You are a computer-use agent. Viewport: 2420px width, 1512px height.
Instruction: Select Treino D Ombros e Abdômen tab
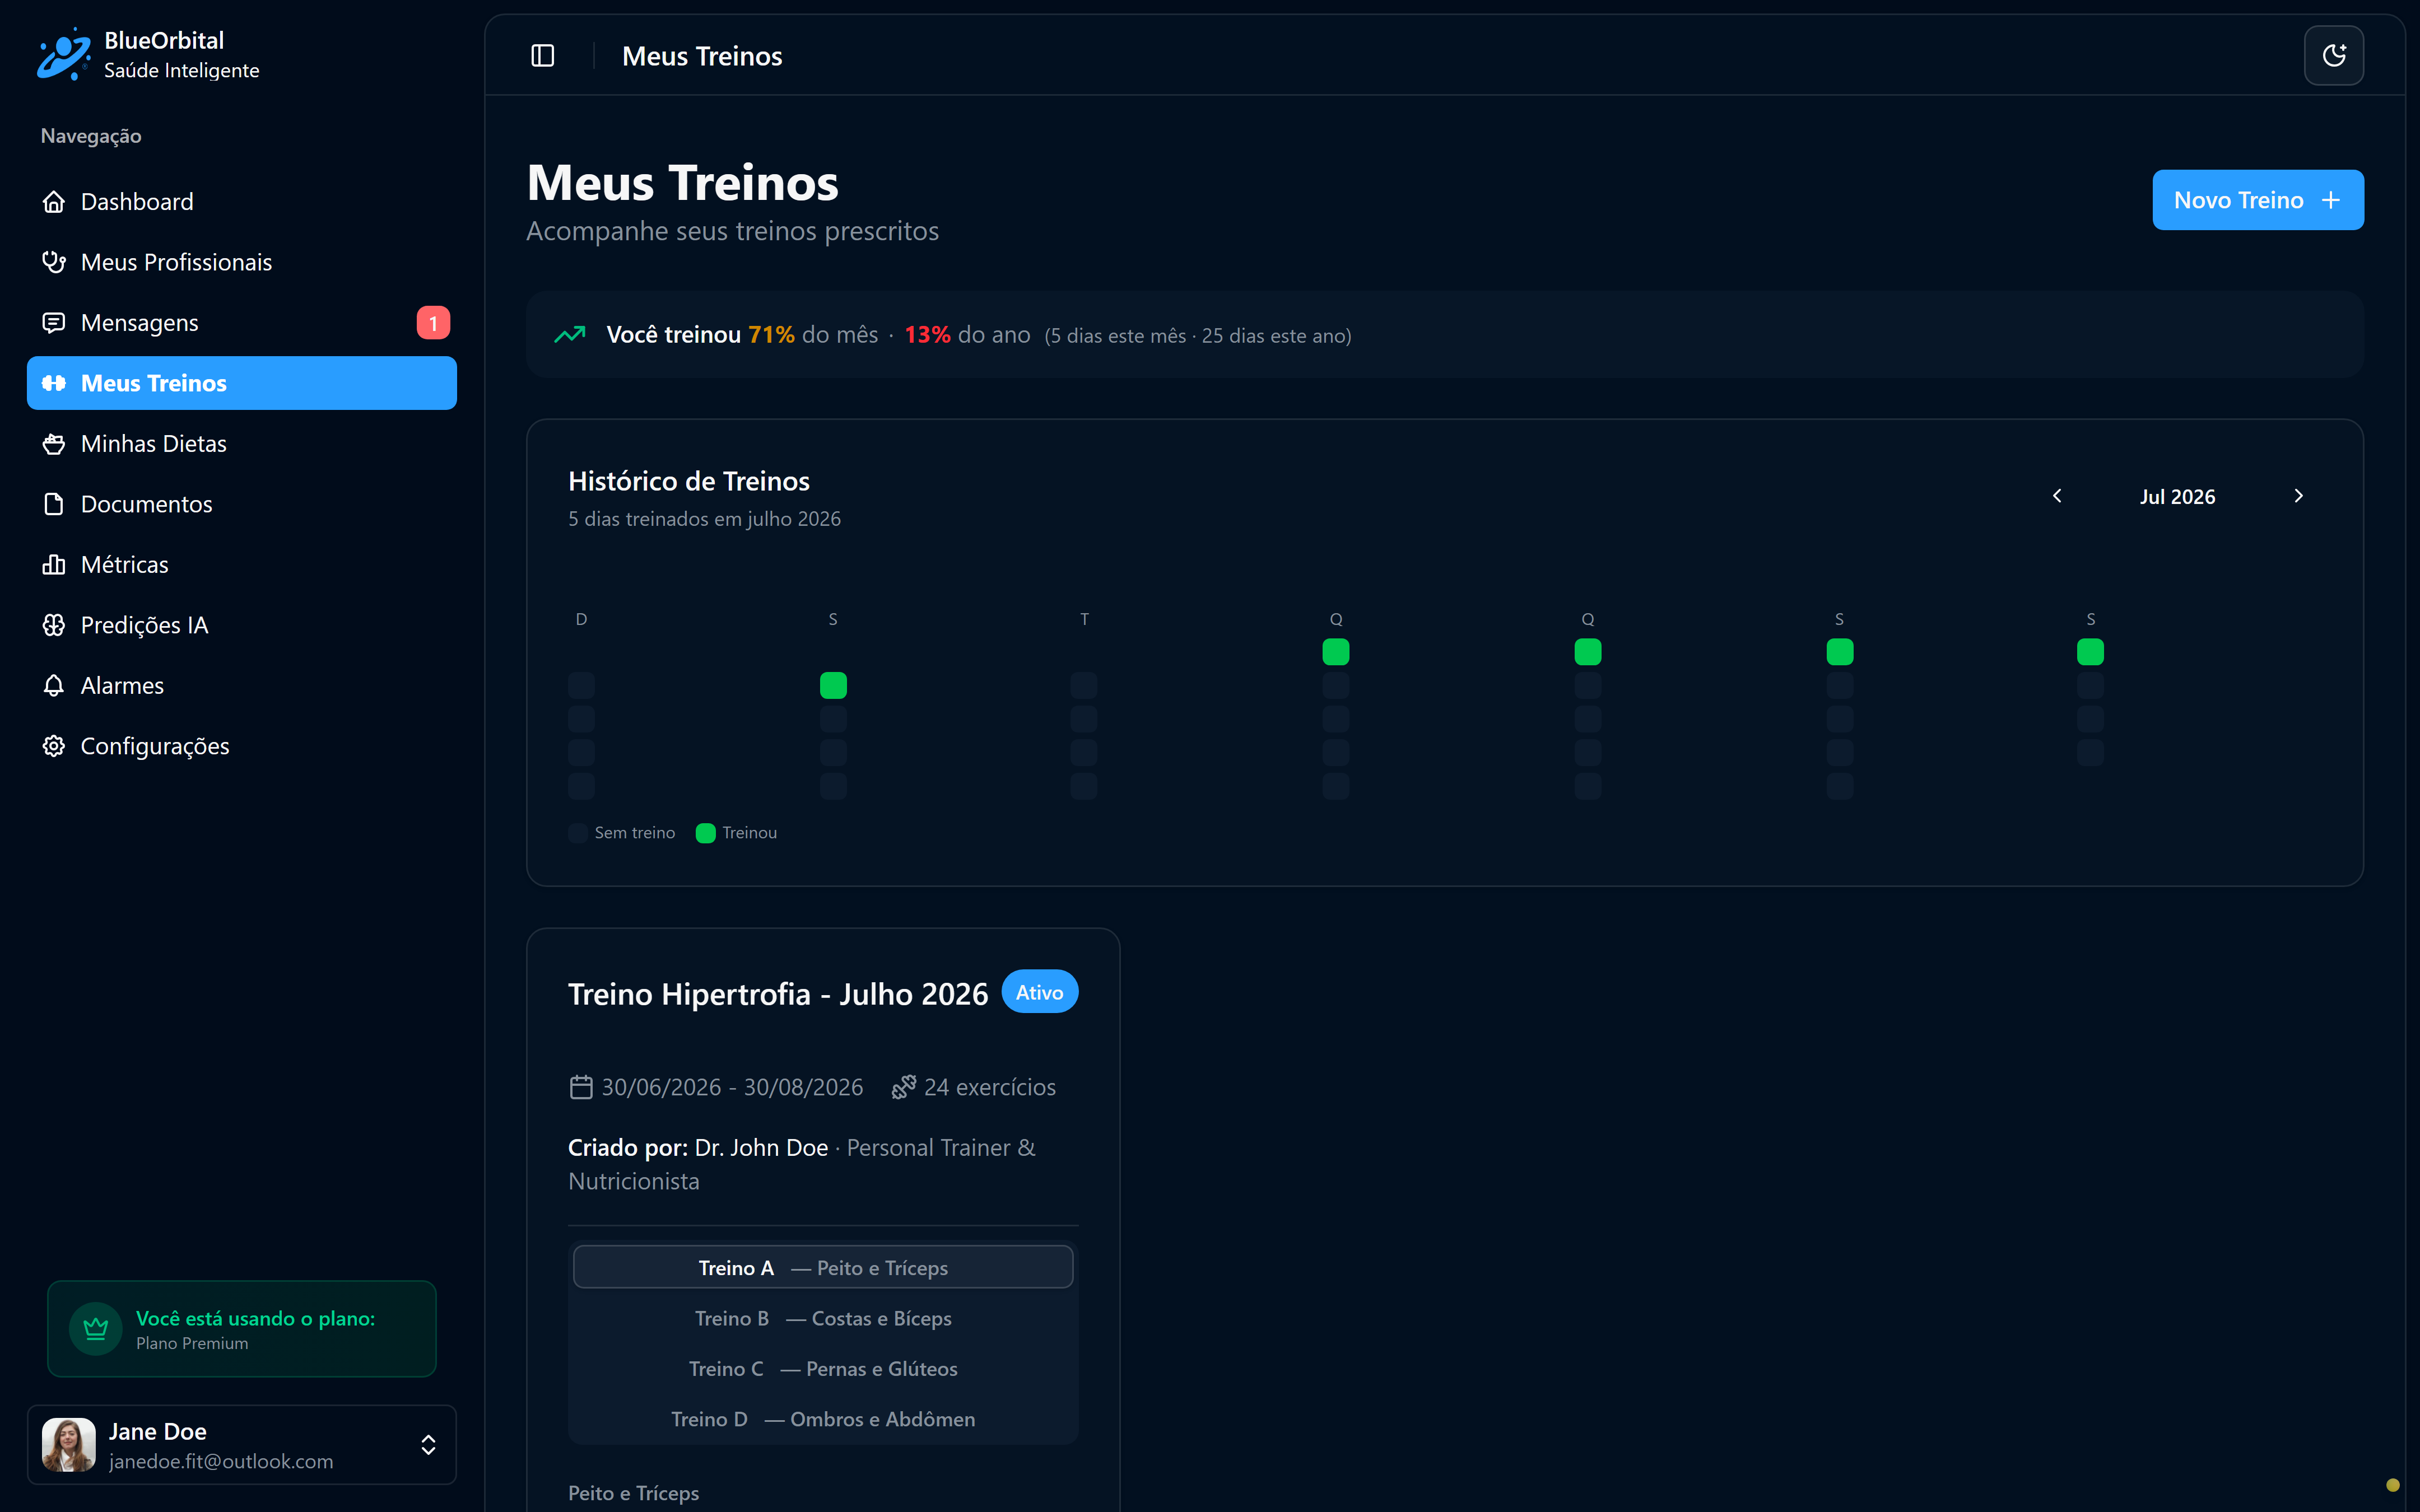[823, 1419]
